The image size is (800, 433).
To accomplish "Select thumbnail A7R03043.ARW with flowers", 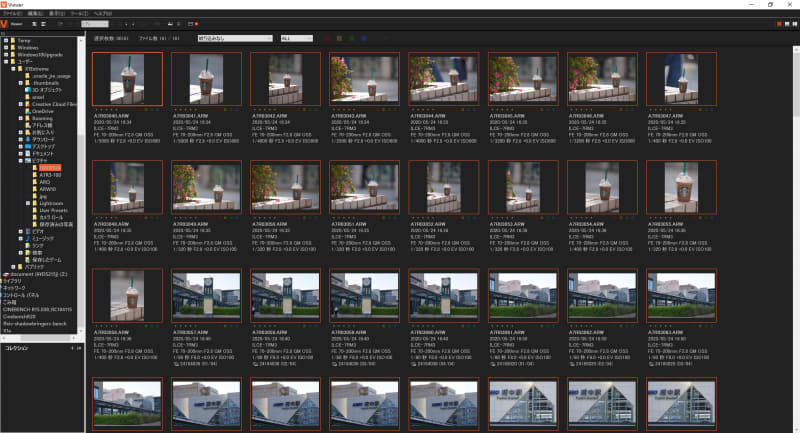I will pos(364,79).
